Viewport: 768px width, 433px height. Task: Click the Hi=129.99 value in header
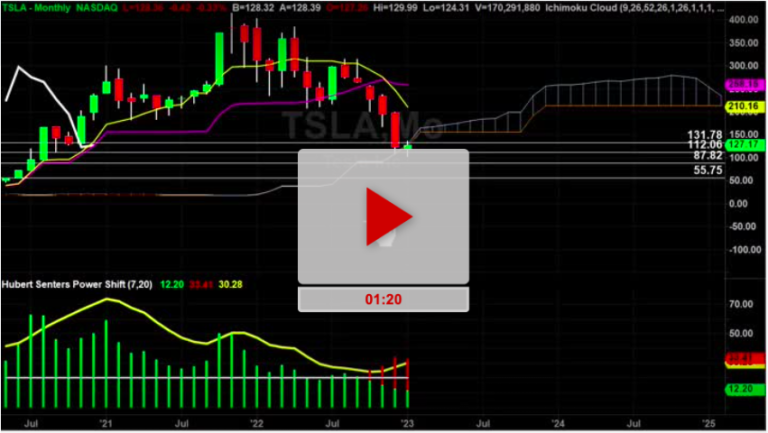point(336,6)
